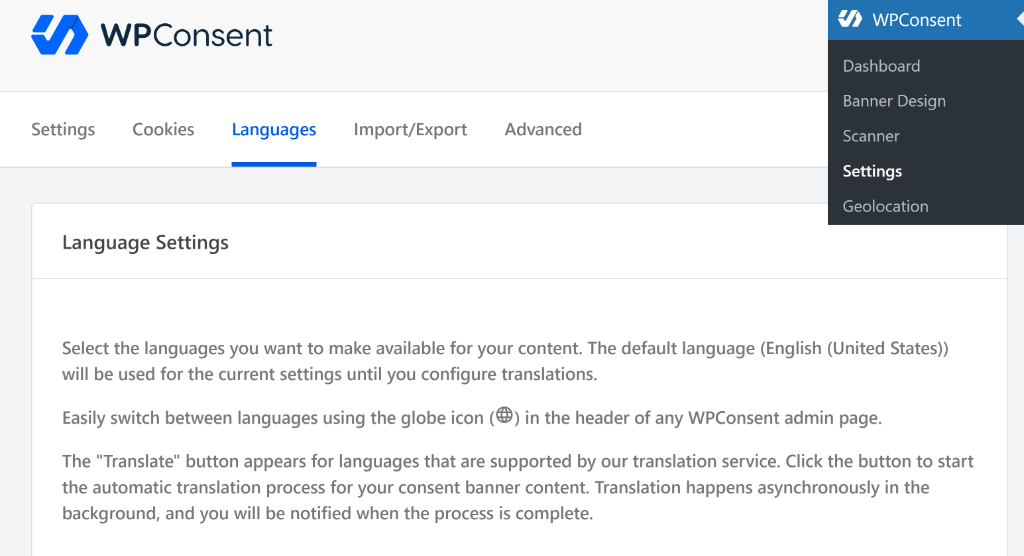Image resolution: width=1024 pixels, height=556 pixels.
Task: Navigate to Banner Design in the sidebar
Action: pyautogui.click(x=894, y=101)
